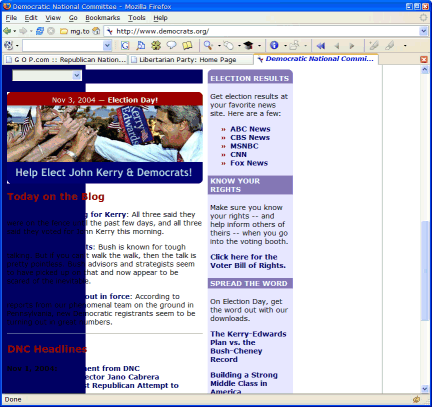Click the status bar icon at bottom right
Viewport: 432px width, 407px height.
pyautogui.click(x=416, y=399)
